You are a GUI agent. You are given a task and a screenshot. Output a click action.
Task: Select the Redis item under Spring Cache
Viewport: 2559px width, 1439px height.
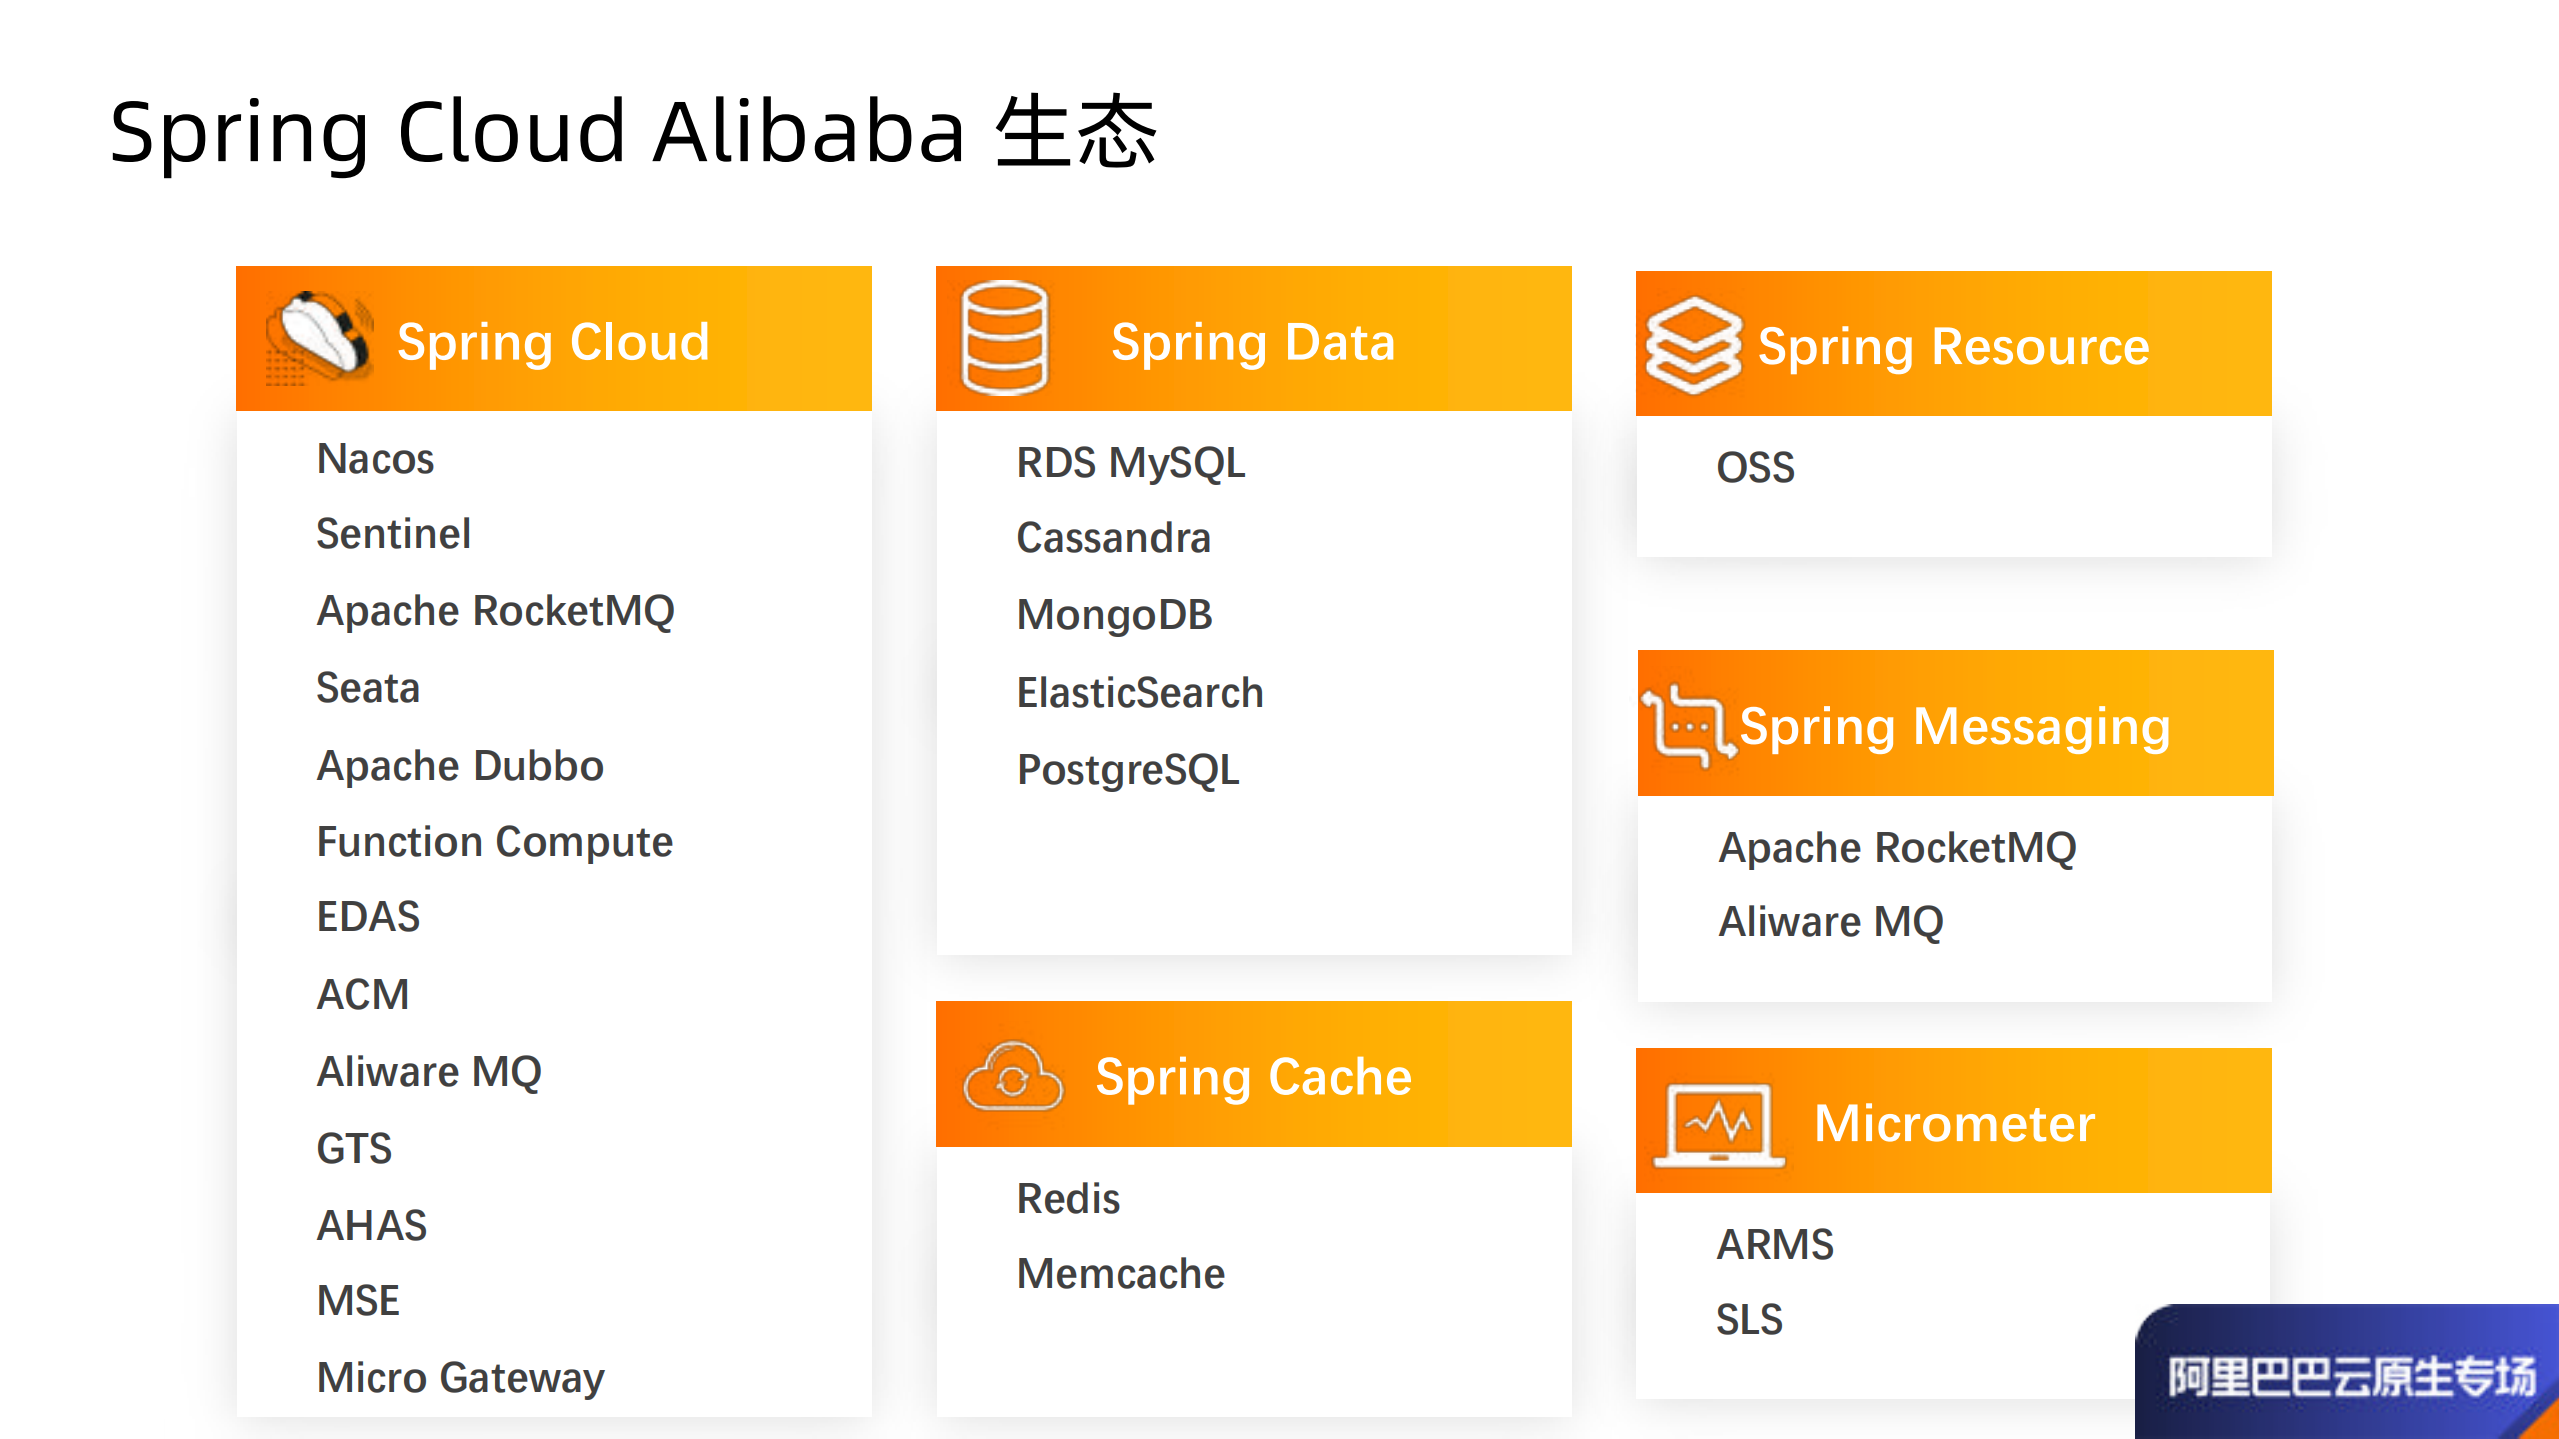pos(1068,1198)
